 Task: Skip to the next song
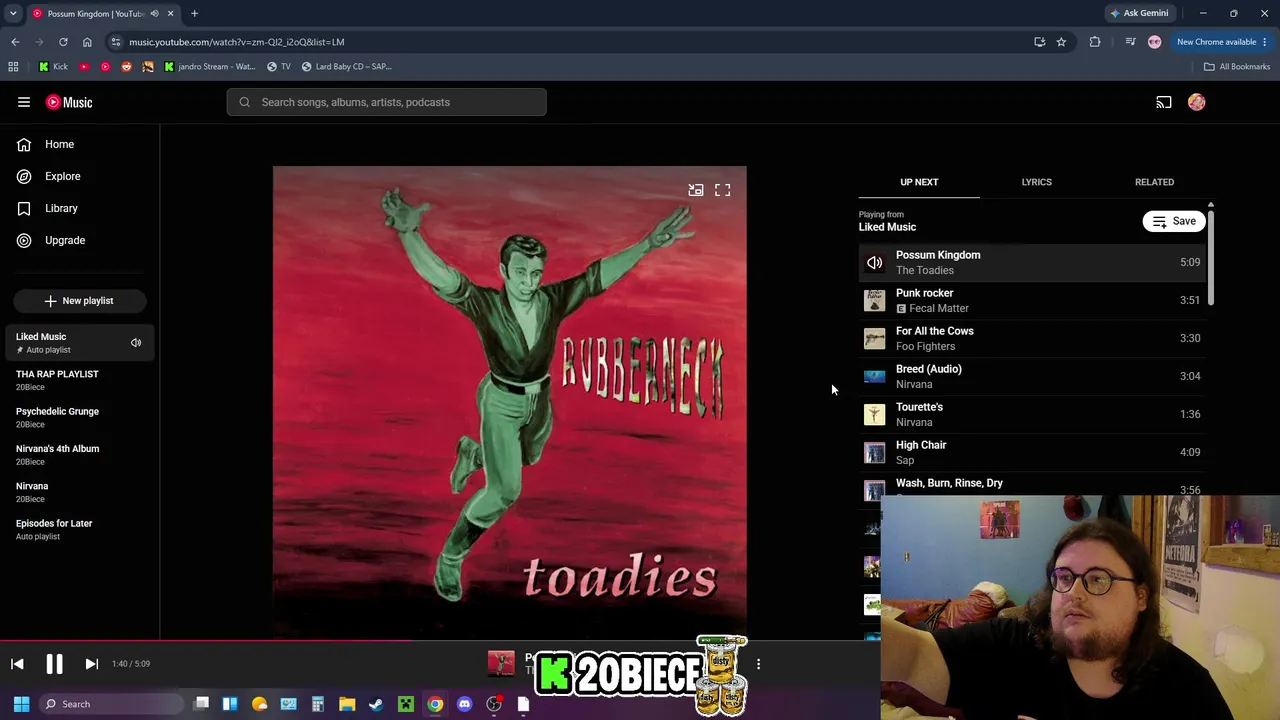[x=91, y=664]
